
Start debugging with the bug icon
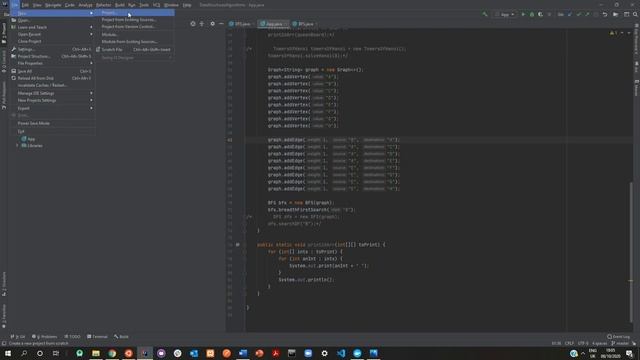coord(532,14)
